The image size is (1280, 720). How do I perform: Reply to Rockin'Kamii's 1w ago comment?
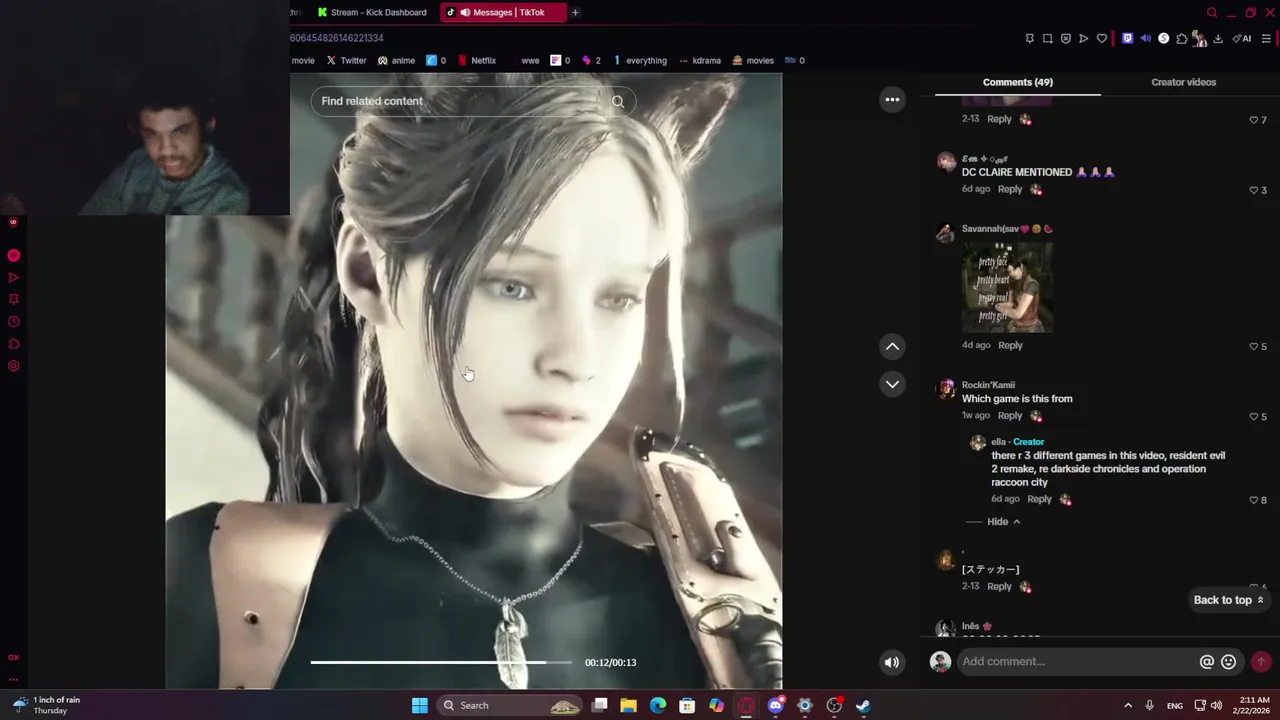pyautogui.click(x=1010, y=415)
